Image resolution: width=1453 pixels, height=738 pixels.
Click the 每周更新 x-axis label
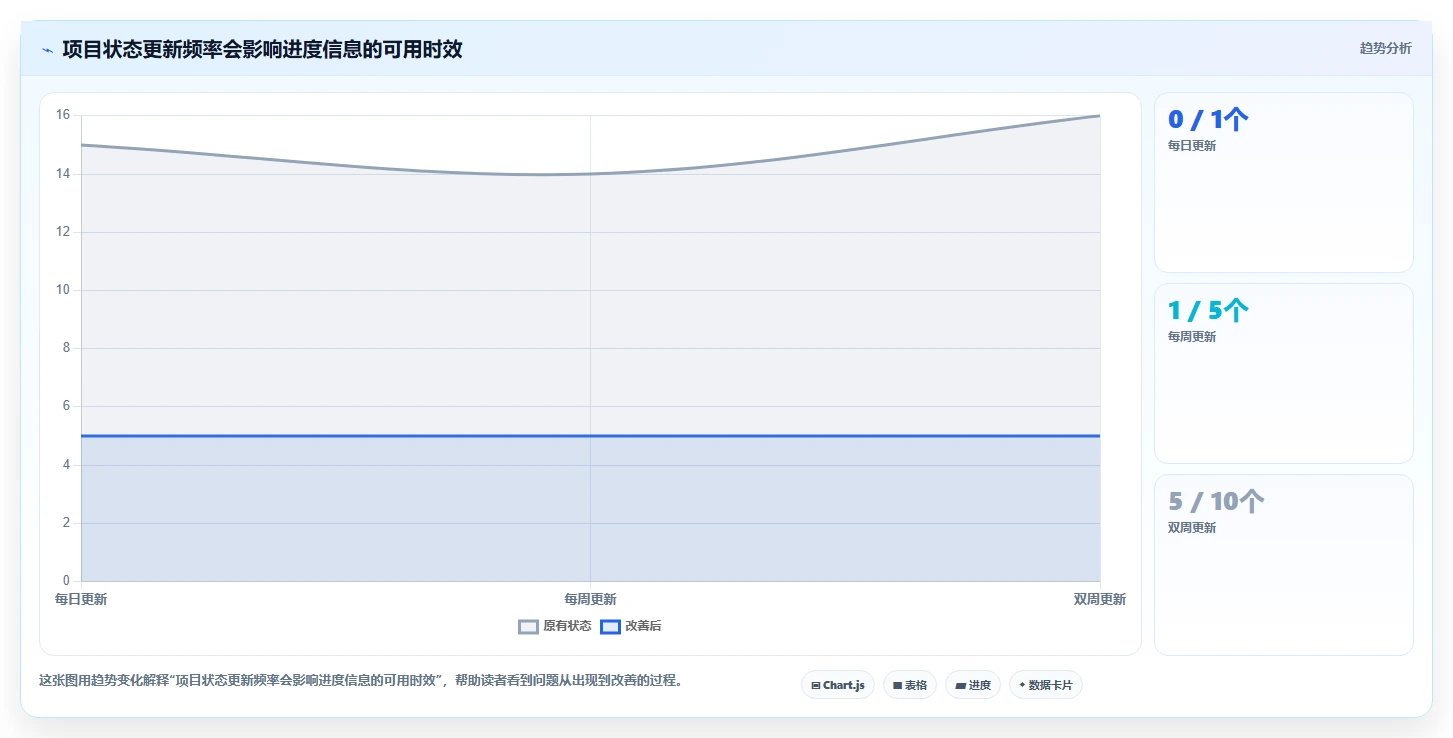pos(590,599)
